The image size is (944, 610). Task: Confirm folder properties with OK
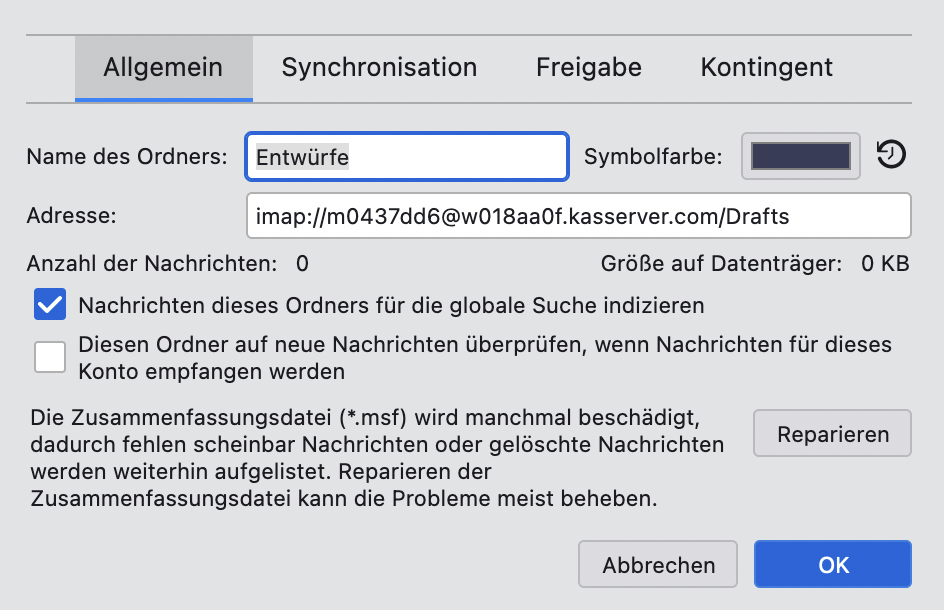coord(833,565)
